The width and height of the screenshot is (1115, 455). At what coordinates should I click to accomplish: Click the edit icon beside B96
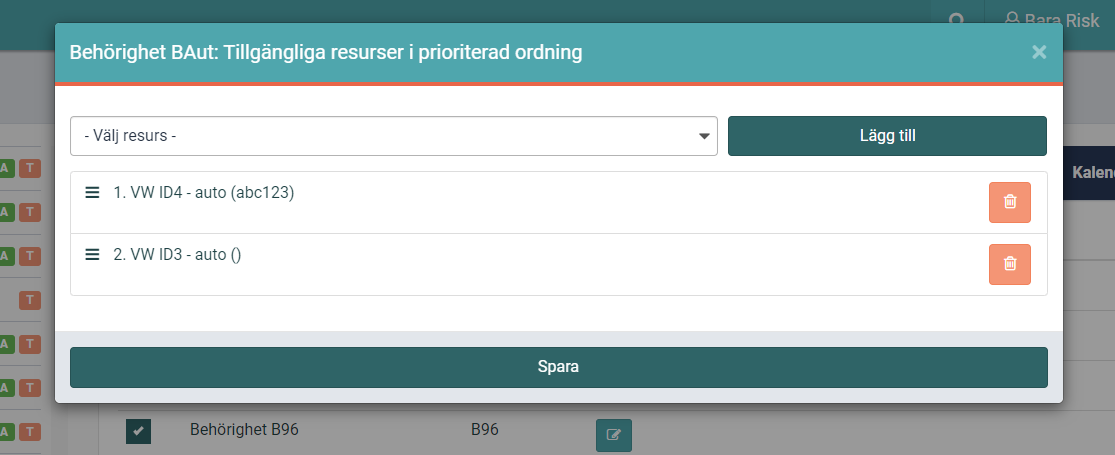(613, 434)
